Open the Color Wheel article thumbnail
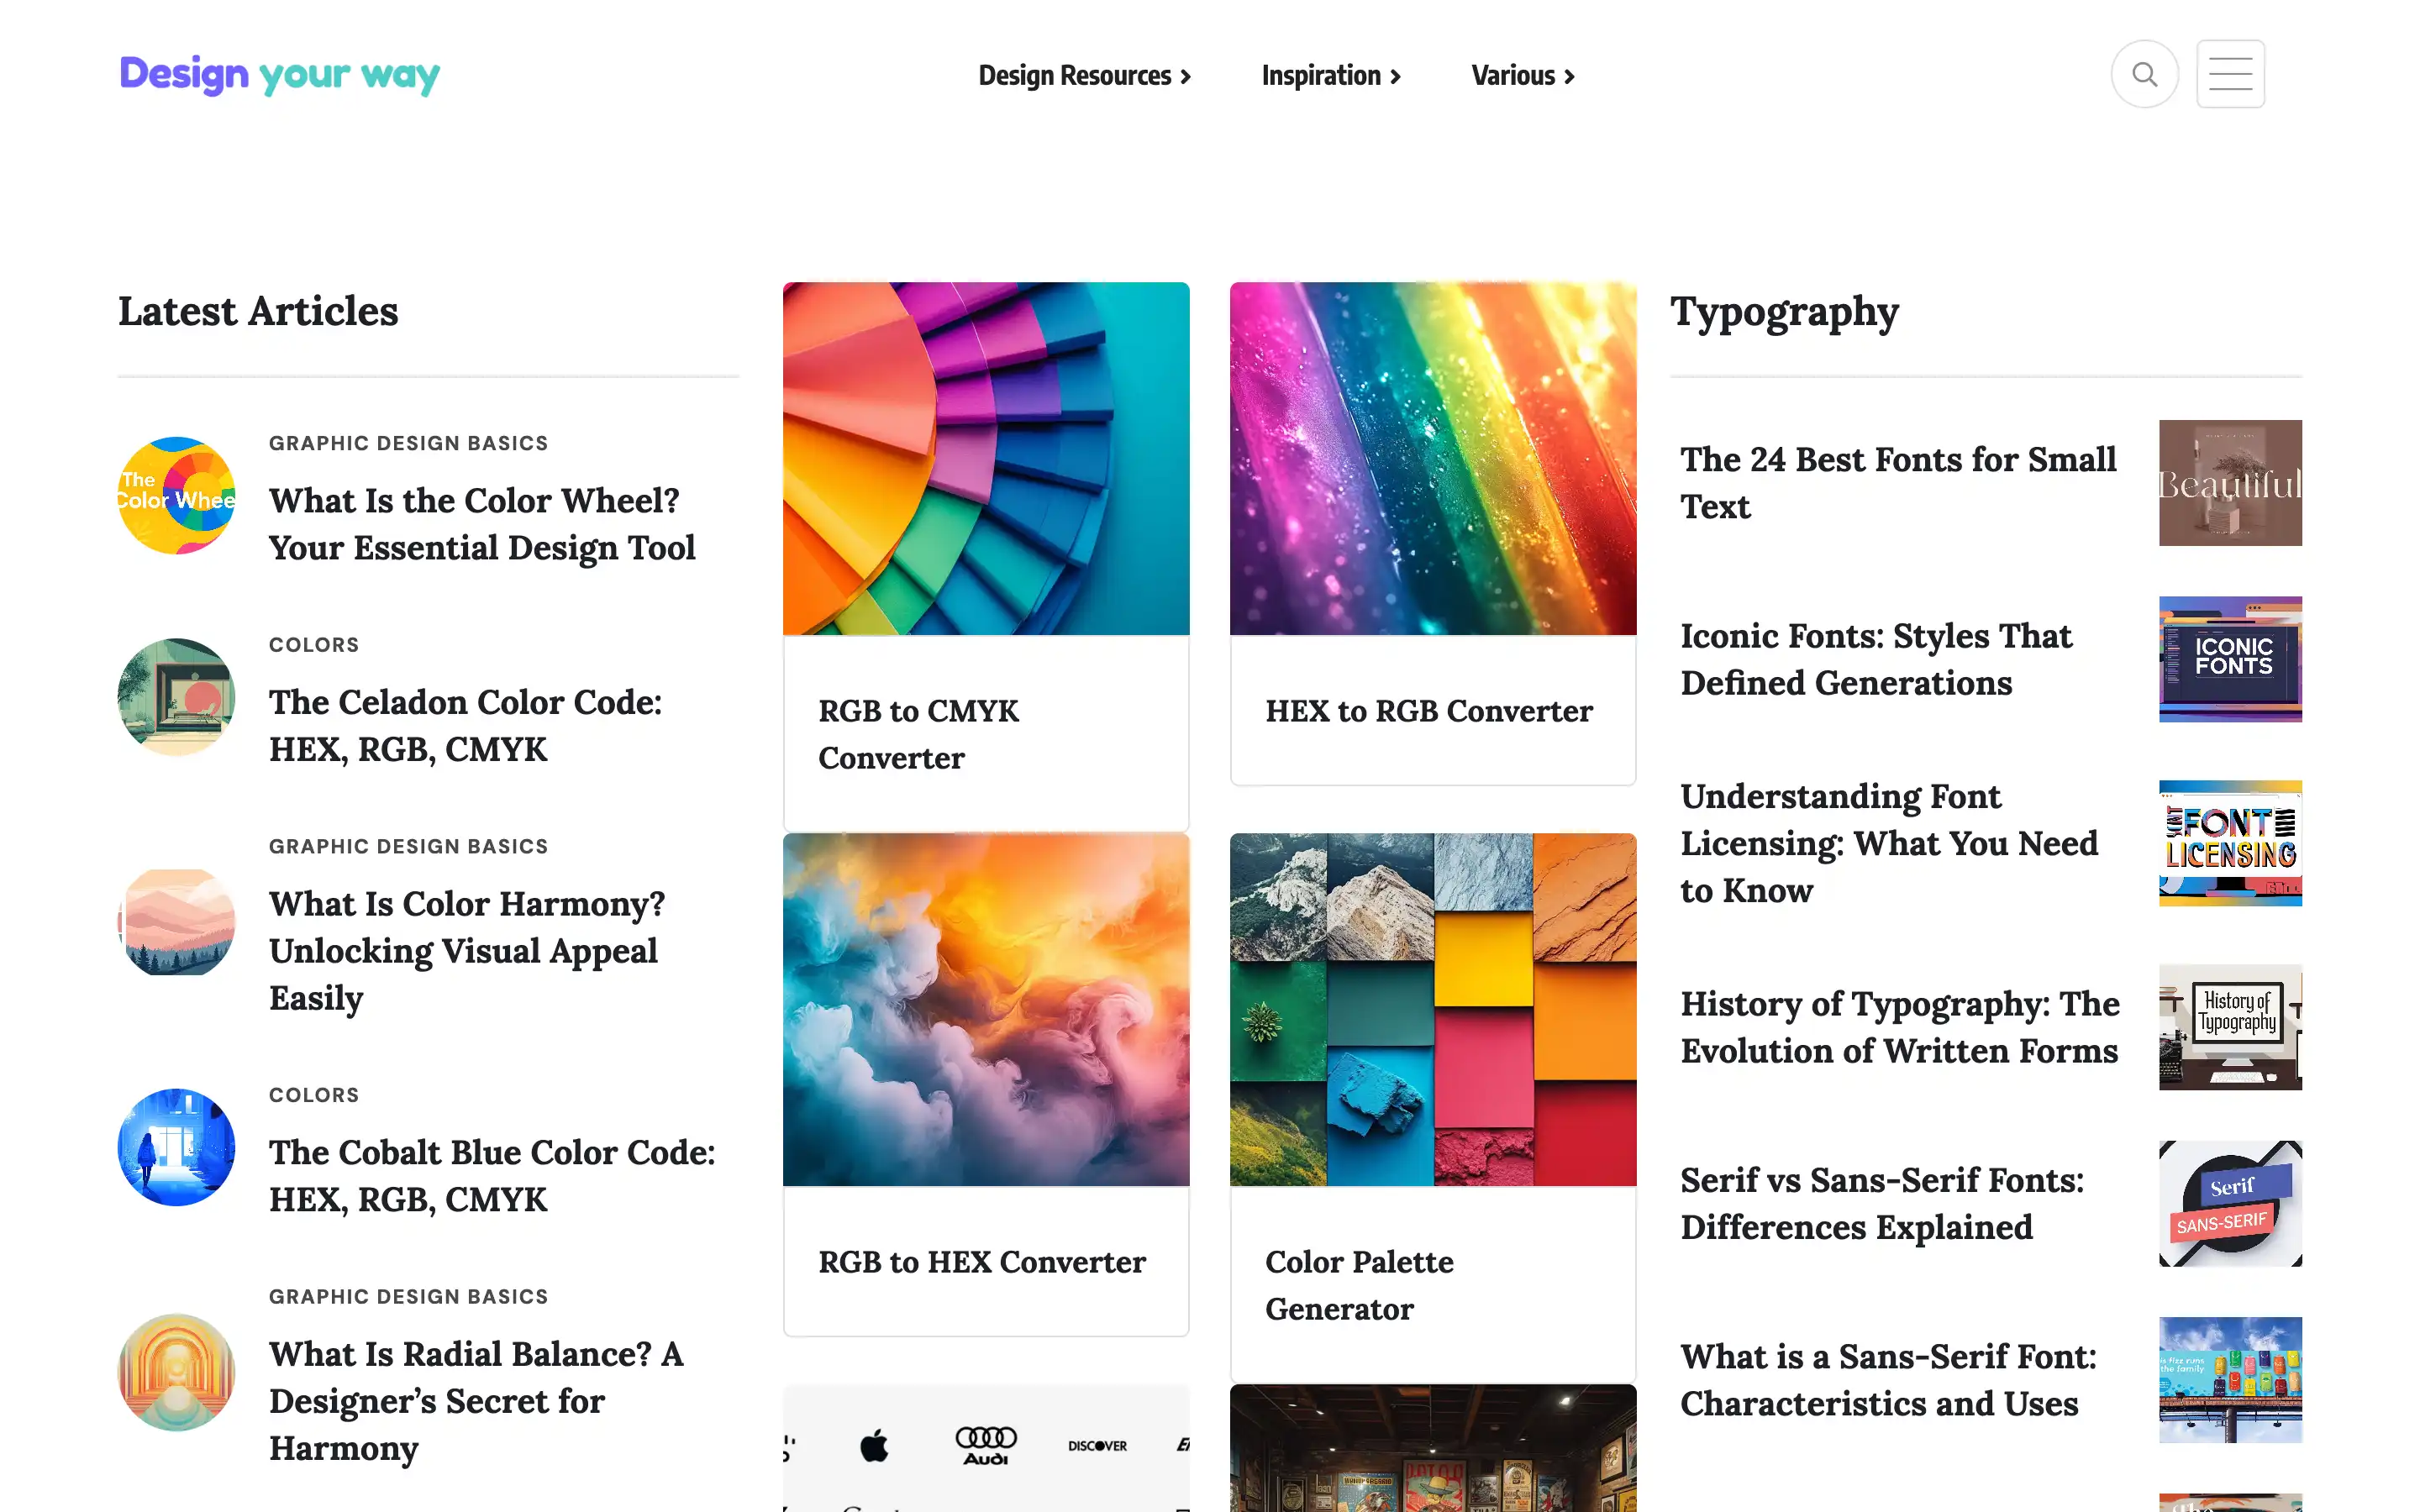The height and width of the screenshot is (1512, 2420). 177,496
